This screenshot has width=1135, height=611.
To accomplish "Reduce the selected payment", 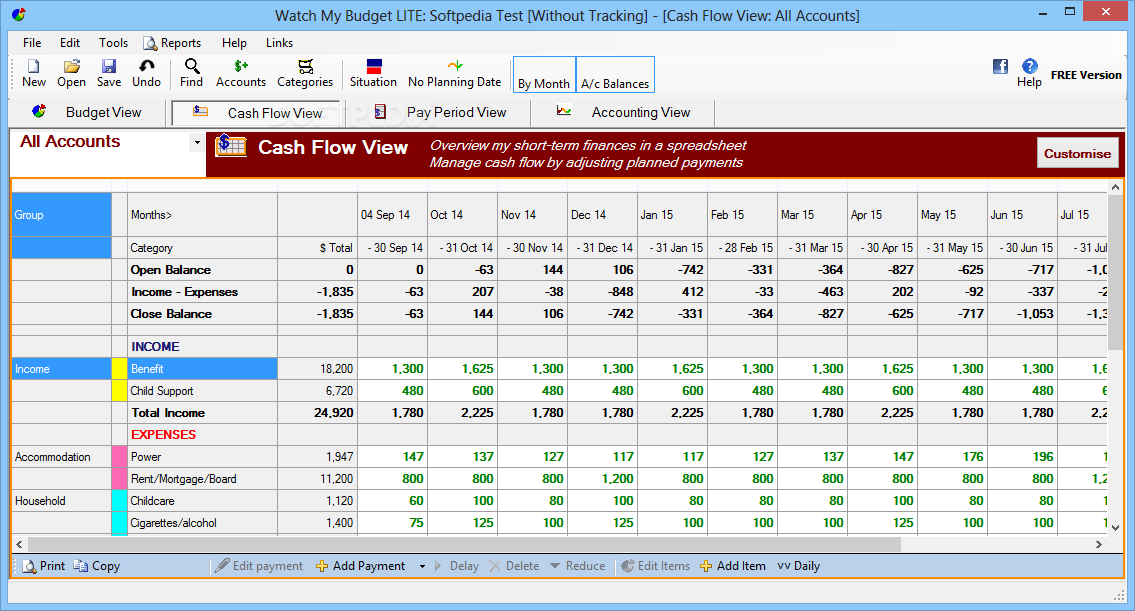I will pyautogui.click(x=577, y=566).
